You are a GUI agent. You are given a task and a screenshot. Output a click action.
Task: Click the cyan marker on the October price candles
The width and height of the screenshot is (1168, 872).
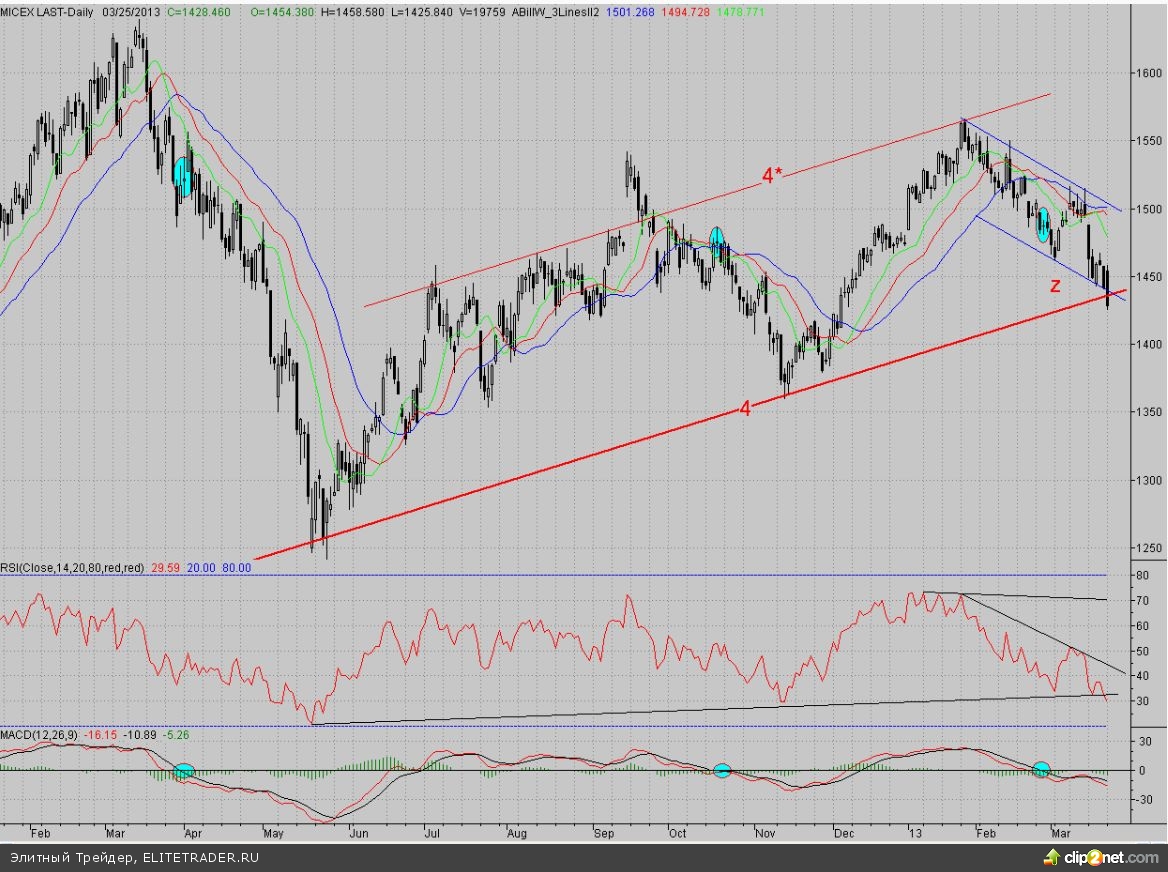pos(717,238)
